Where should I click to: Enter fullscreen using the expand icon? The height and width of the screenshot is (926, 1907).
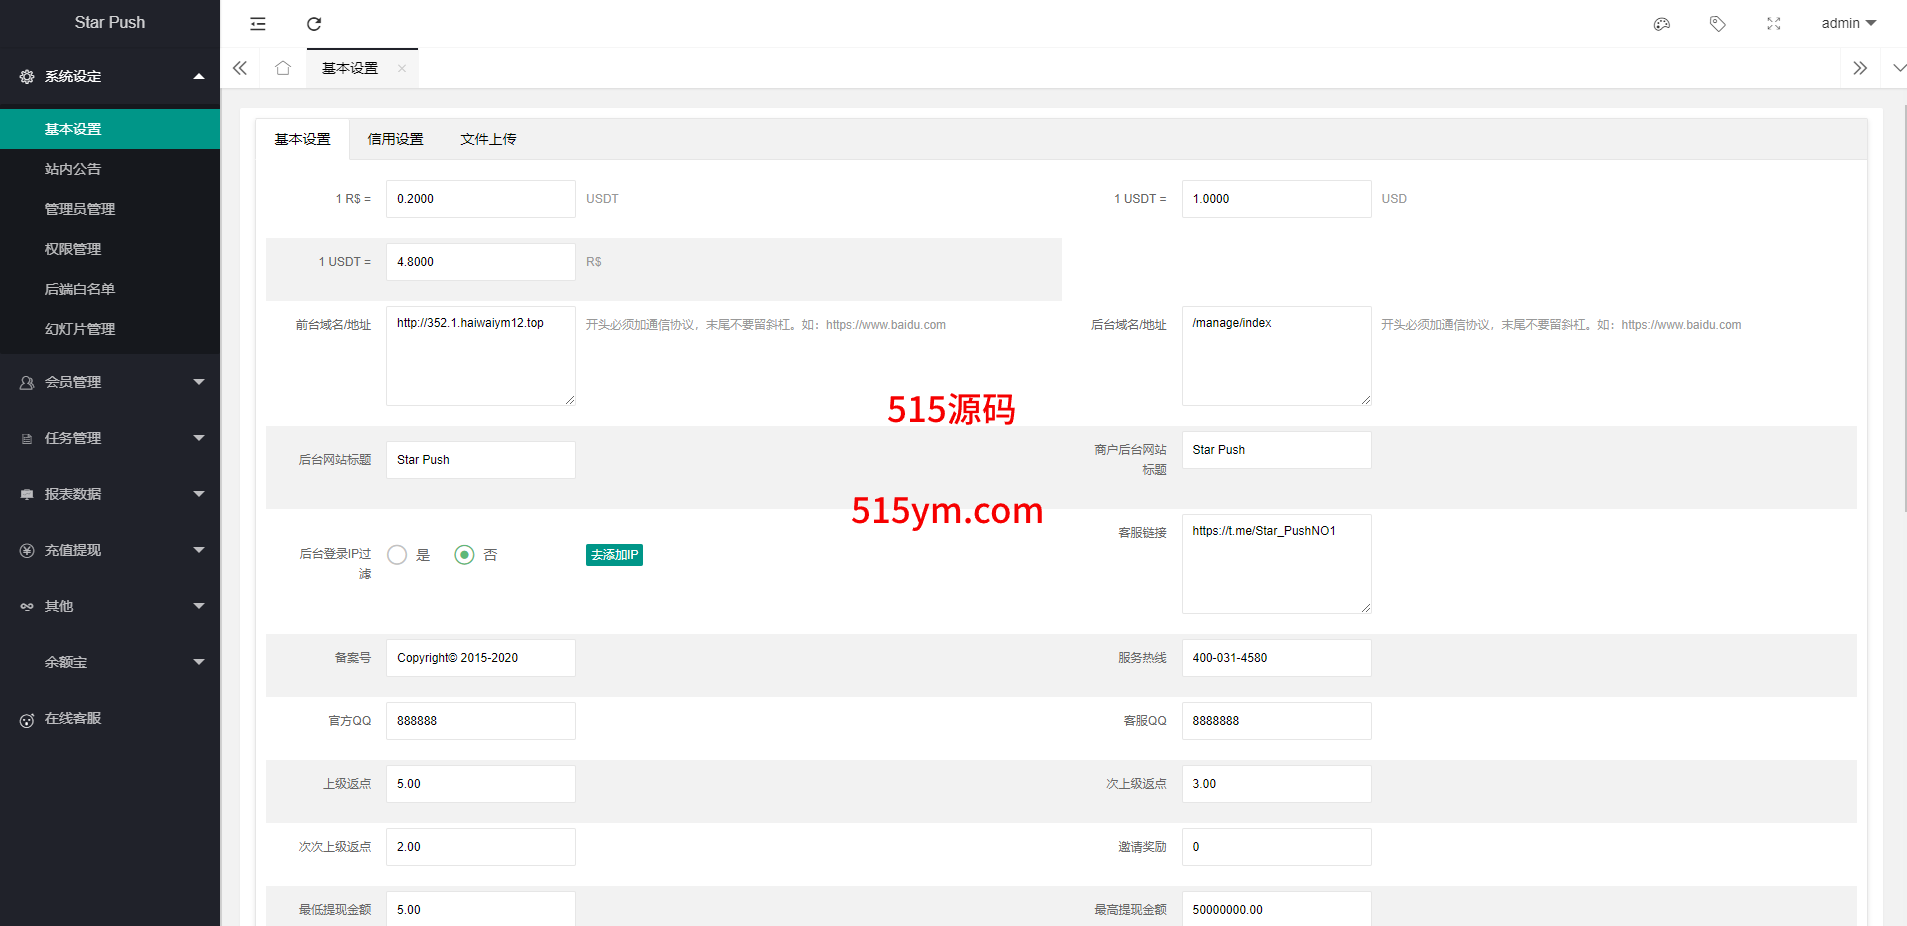1773,24
